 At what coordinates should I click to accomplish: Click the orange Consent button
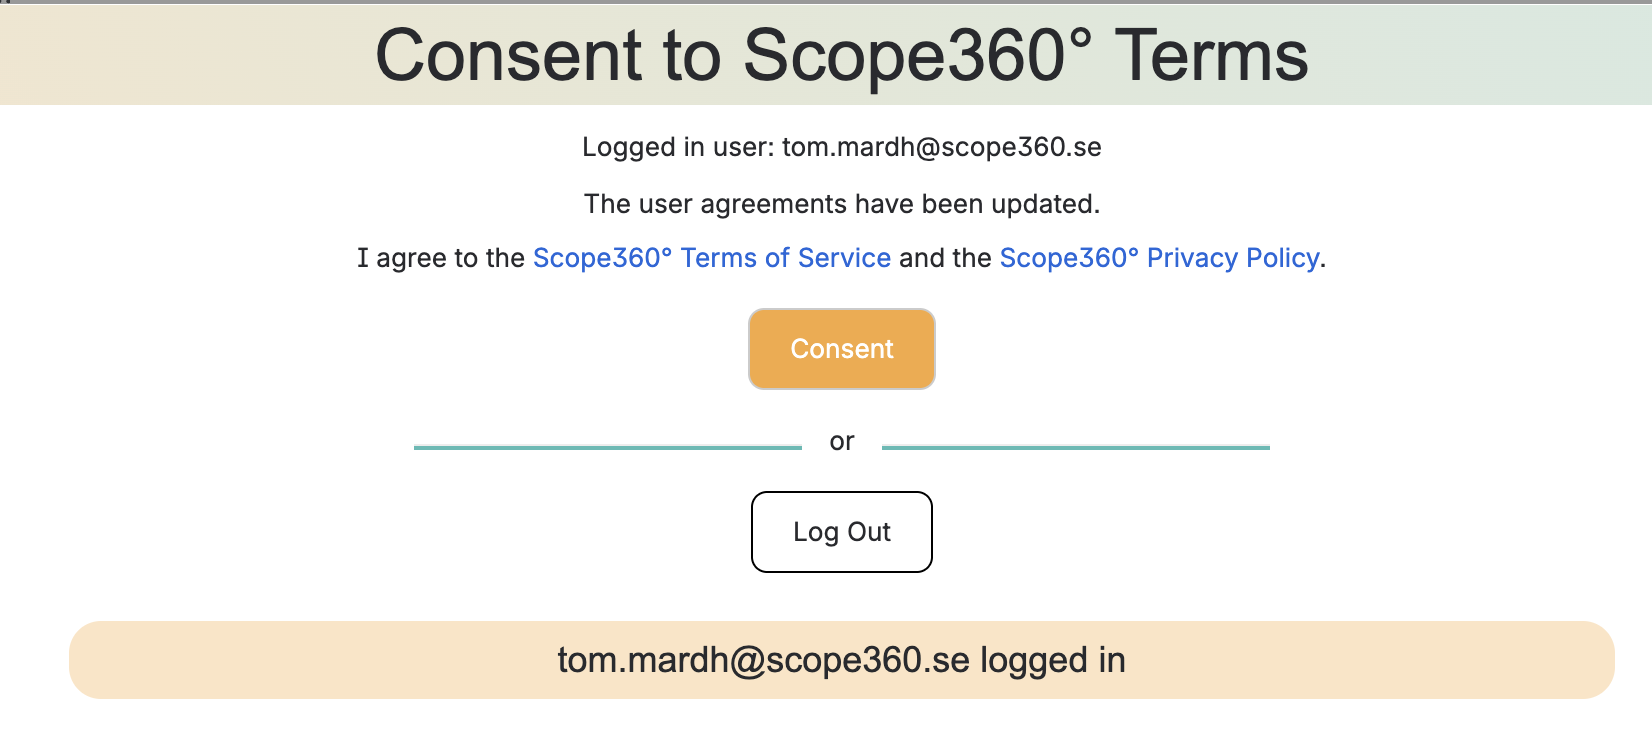pyautogui.click(x=842, y=349)
